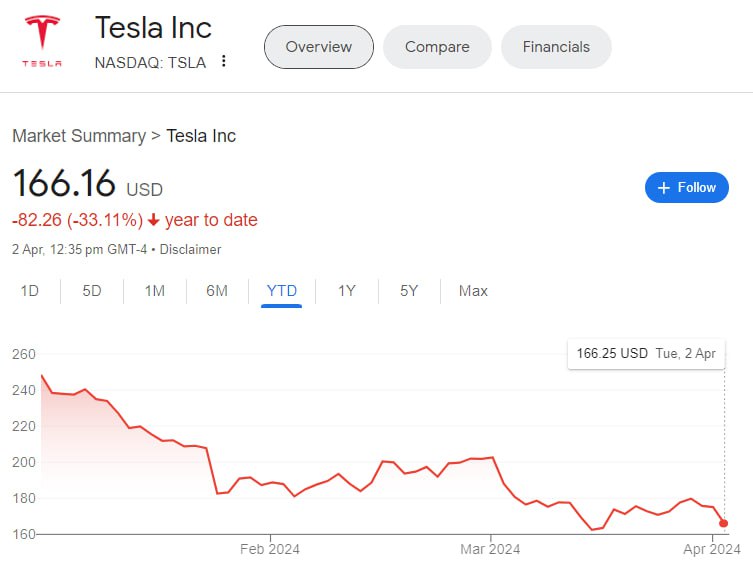Screen dimensions: 753x562
Task: Click the Follow button
Action: click(687, 187)
